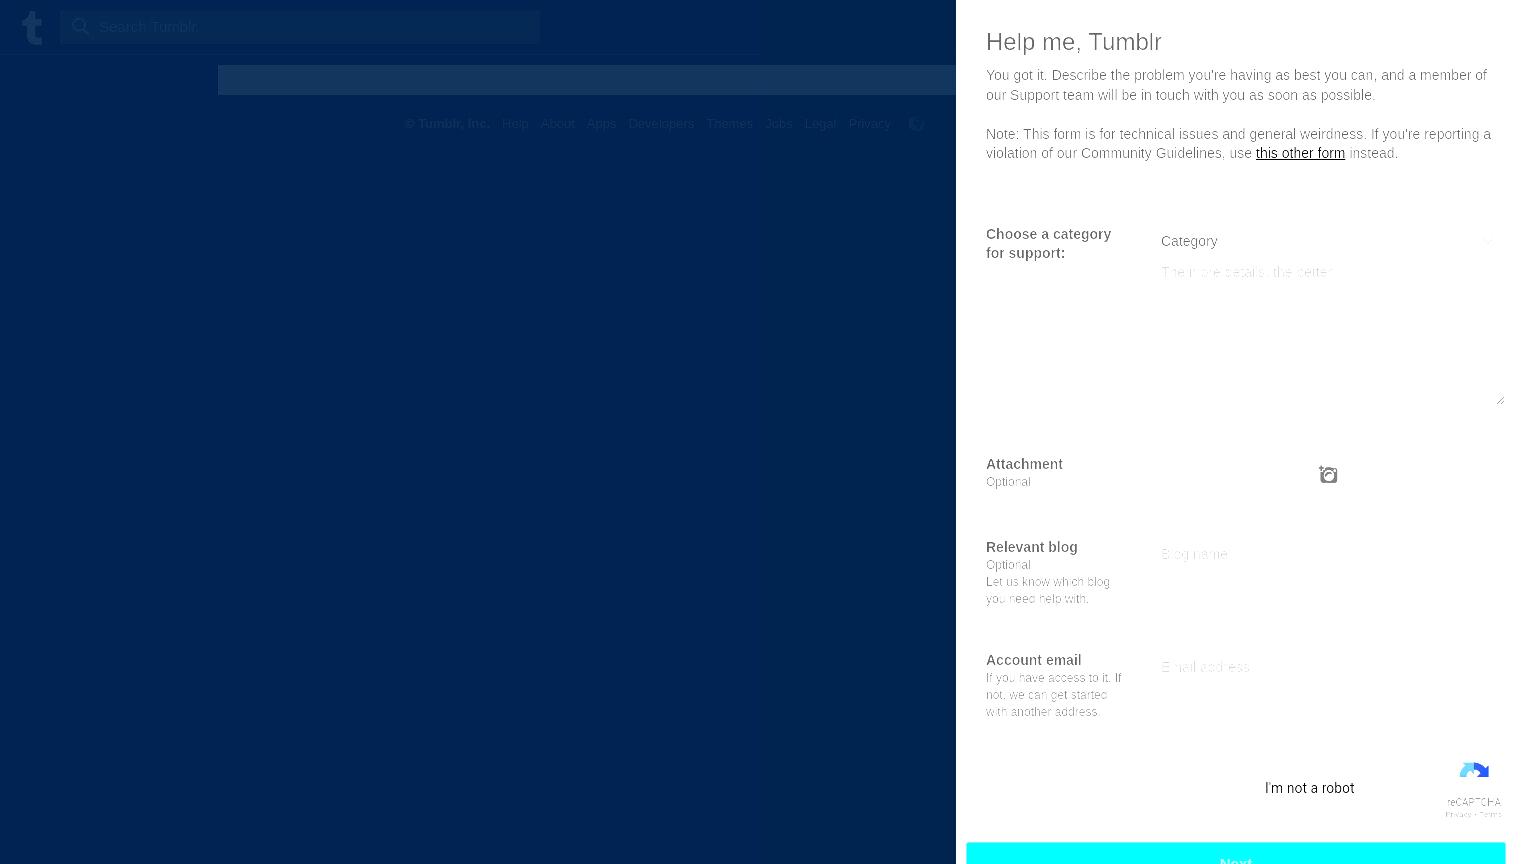
Task: Click the search magnifier icon
Action: [x=81, y=27]
